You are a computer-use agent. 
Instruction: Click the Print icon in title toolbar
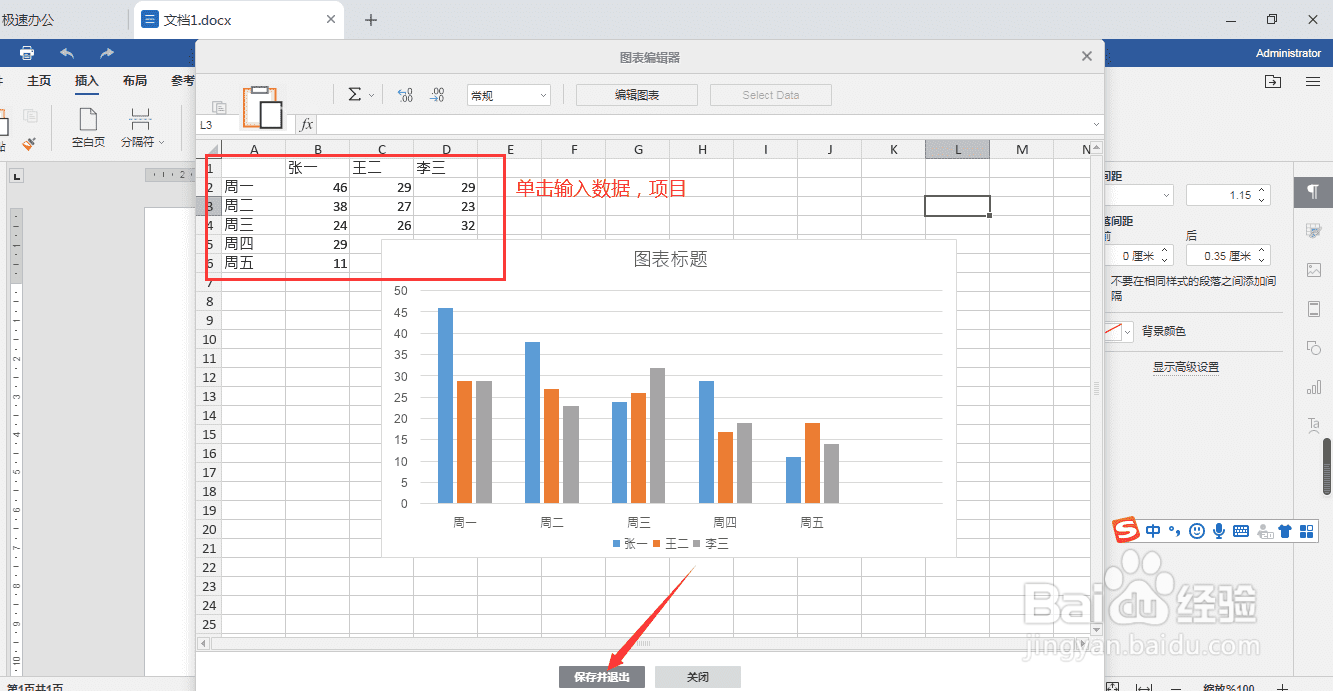point(27,53)
